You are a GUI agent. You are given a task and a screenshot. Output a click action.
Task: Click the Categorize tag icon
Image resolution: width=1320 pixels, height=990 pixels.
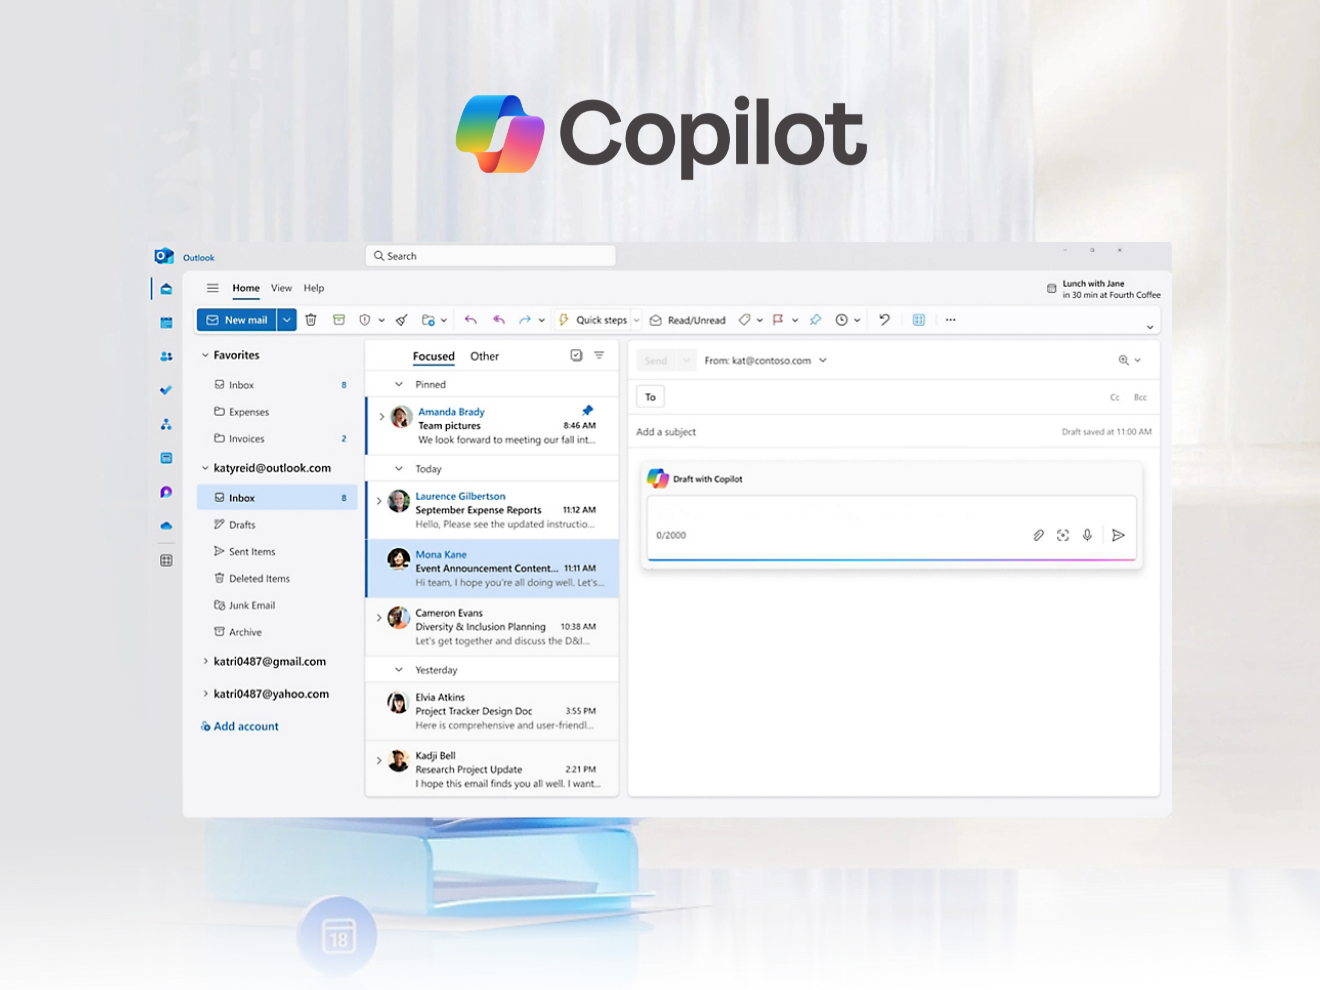745,320
